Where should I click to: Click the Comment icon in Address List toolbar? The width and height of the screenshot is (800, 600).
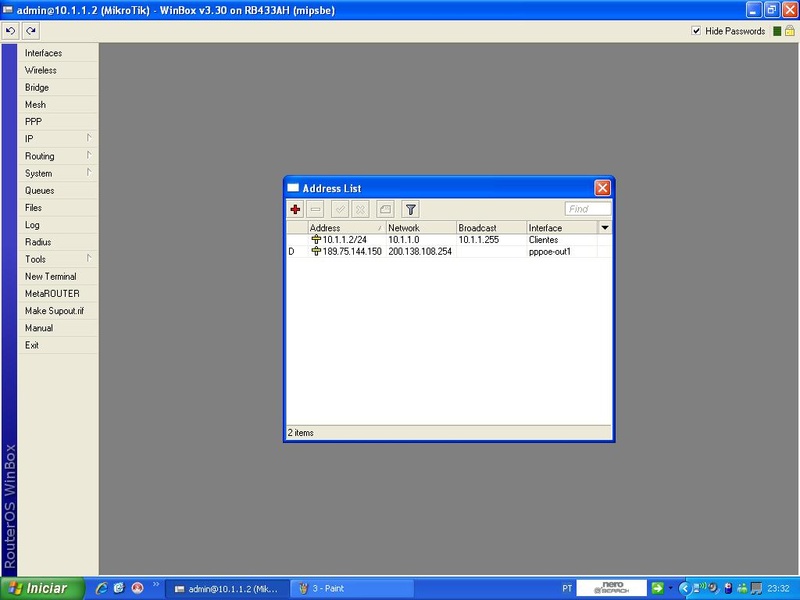coord(385,209)
